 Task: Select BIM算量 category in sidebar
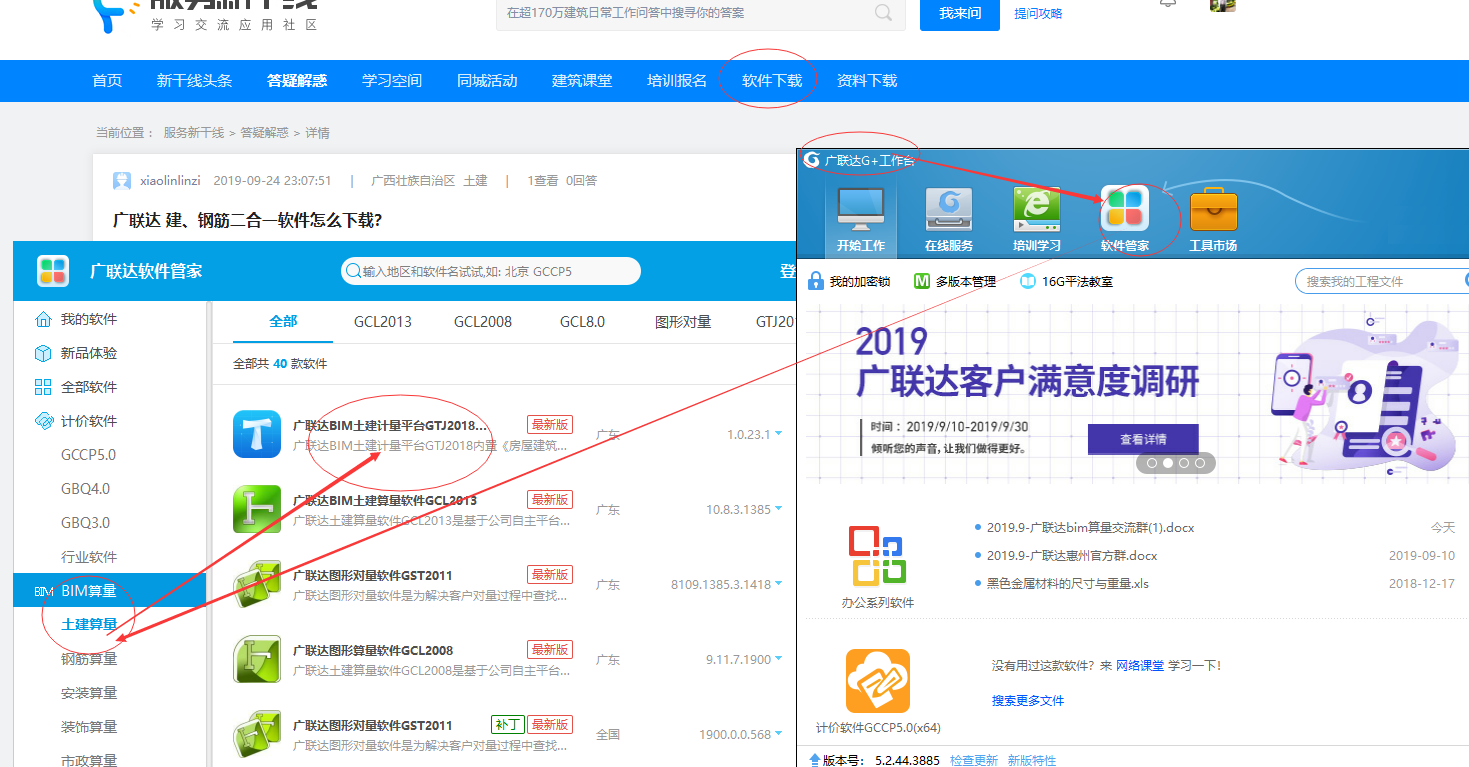coord(110,591)
